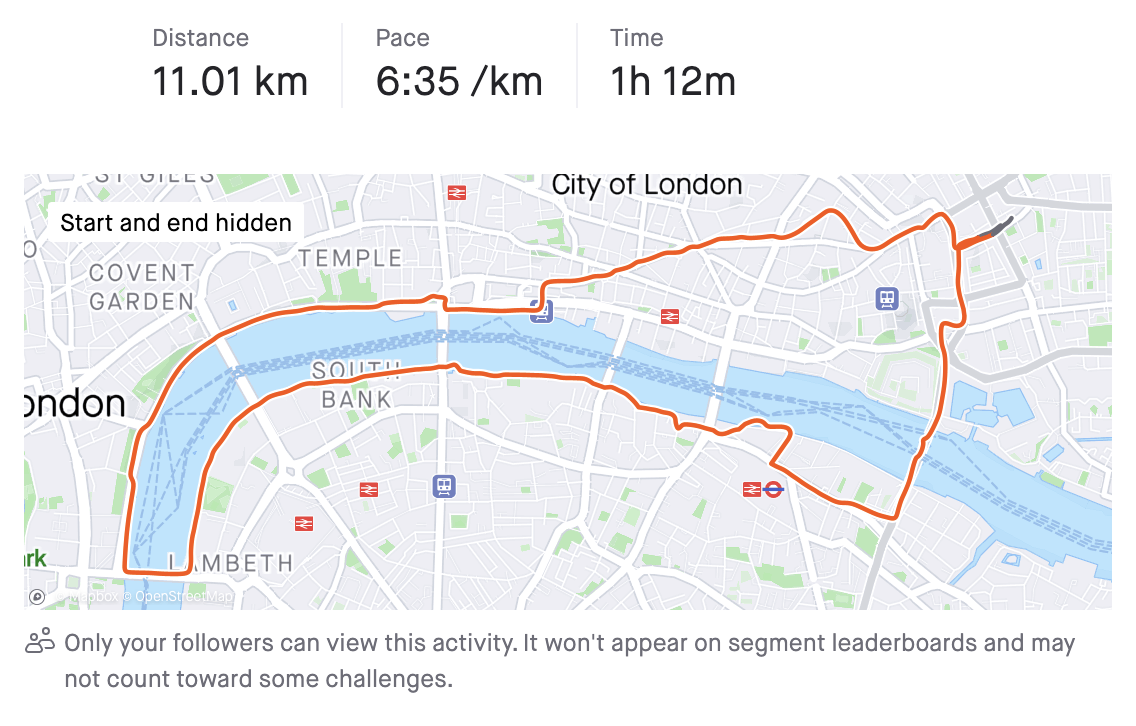Screen dimensions: 1136x726
Task: Select the purple train icon below South Bank
Action: [x=444, y=487]
